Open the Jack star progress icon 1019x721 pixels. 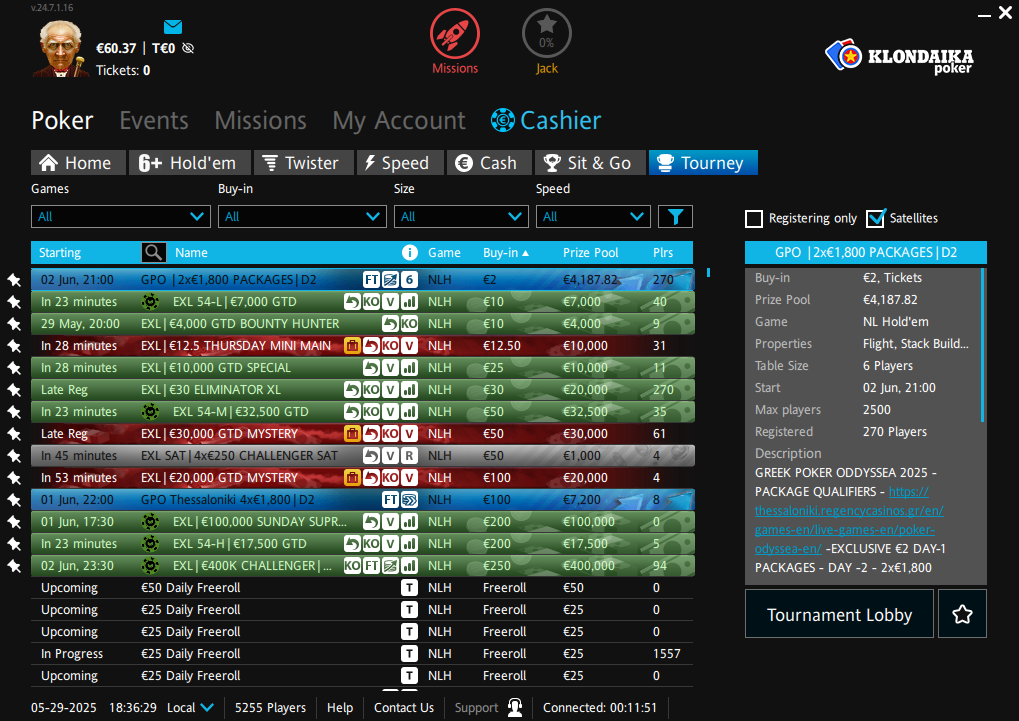(547, 34)
